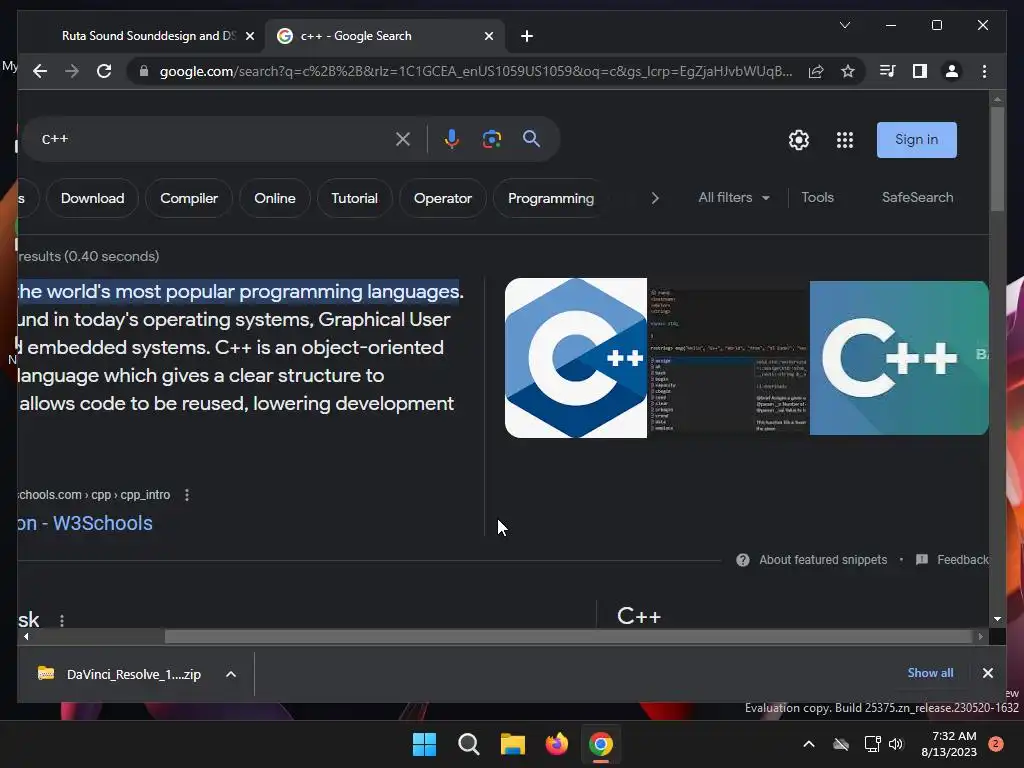Viewport: 1024px width, 768px height.
Task: Open the search Tools options
Action: [x=817, y=197]
